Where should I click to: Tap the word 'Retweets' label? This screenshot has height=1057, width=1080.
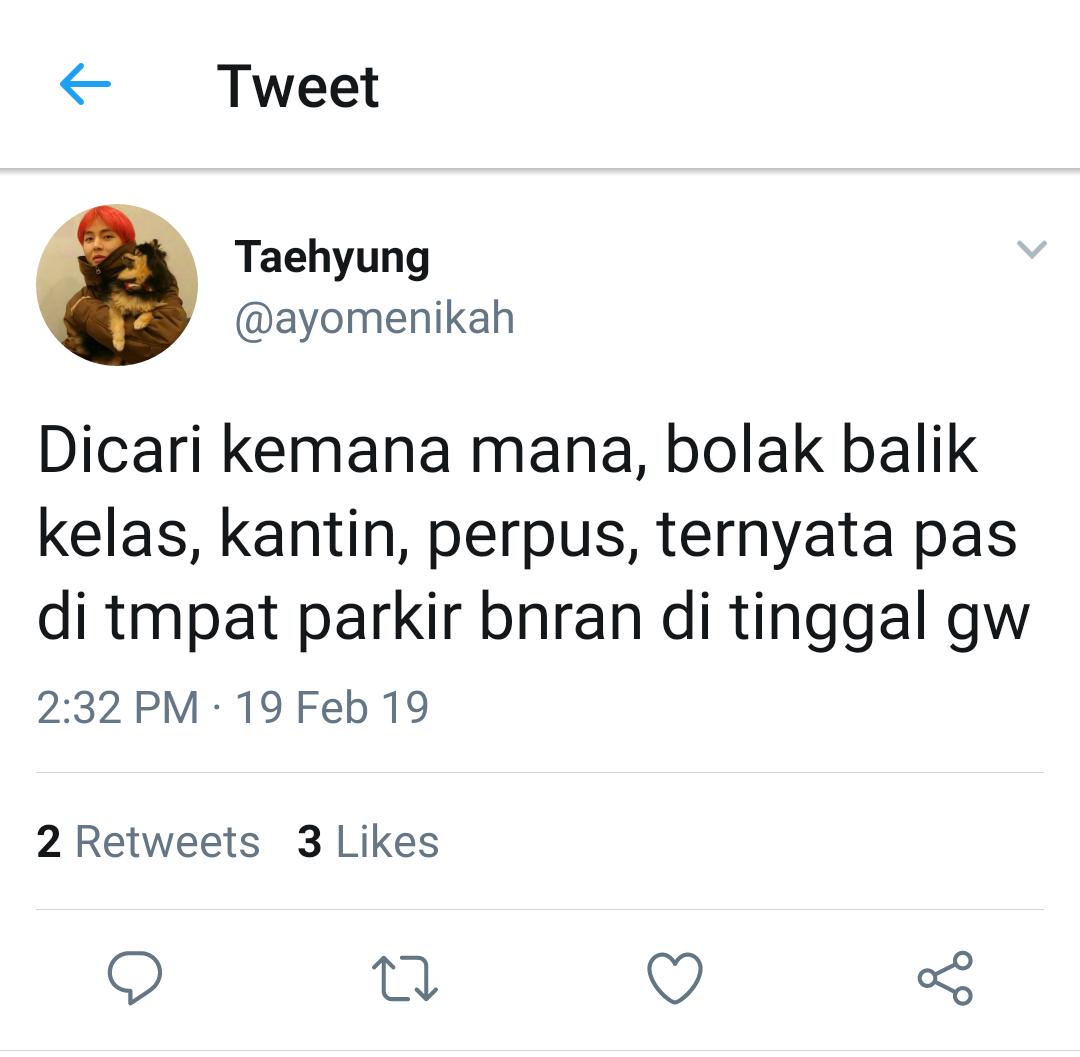[x=167, y=841]
